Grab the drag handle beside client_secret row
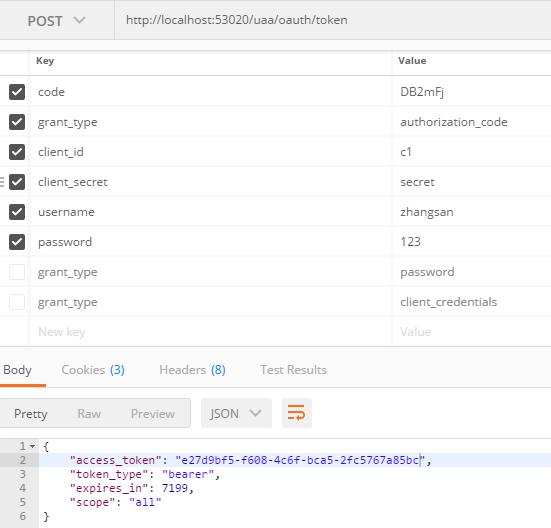The height and width of the screenshot is (528, 551). [2, 182]
